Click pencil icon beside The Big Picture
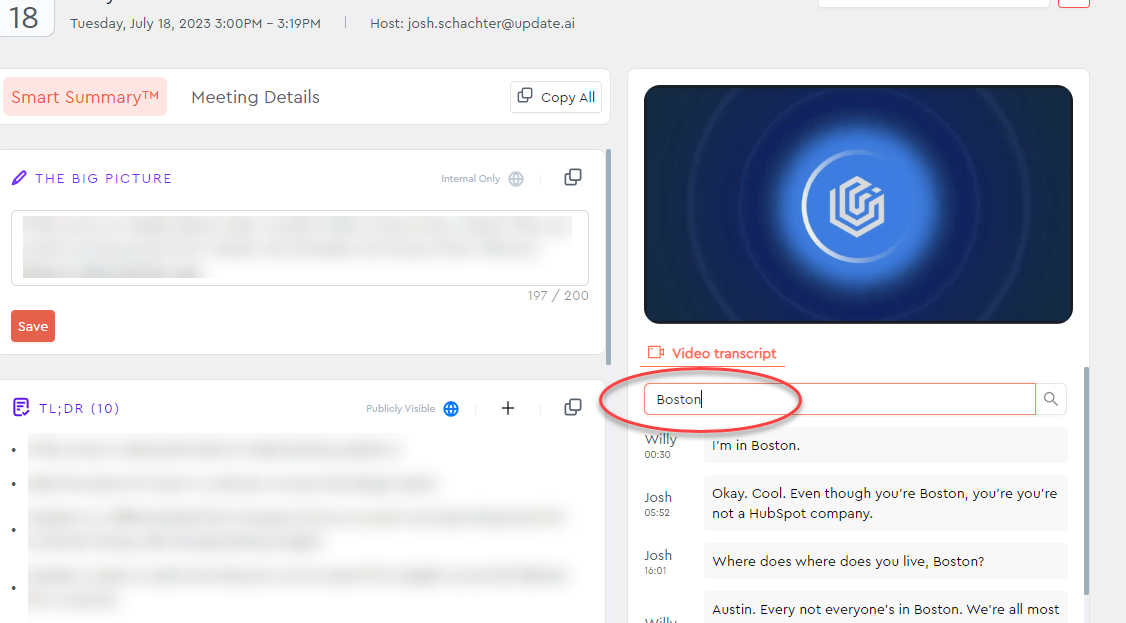1126x623 pixels. pos(19,178)
